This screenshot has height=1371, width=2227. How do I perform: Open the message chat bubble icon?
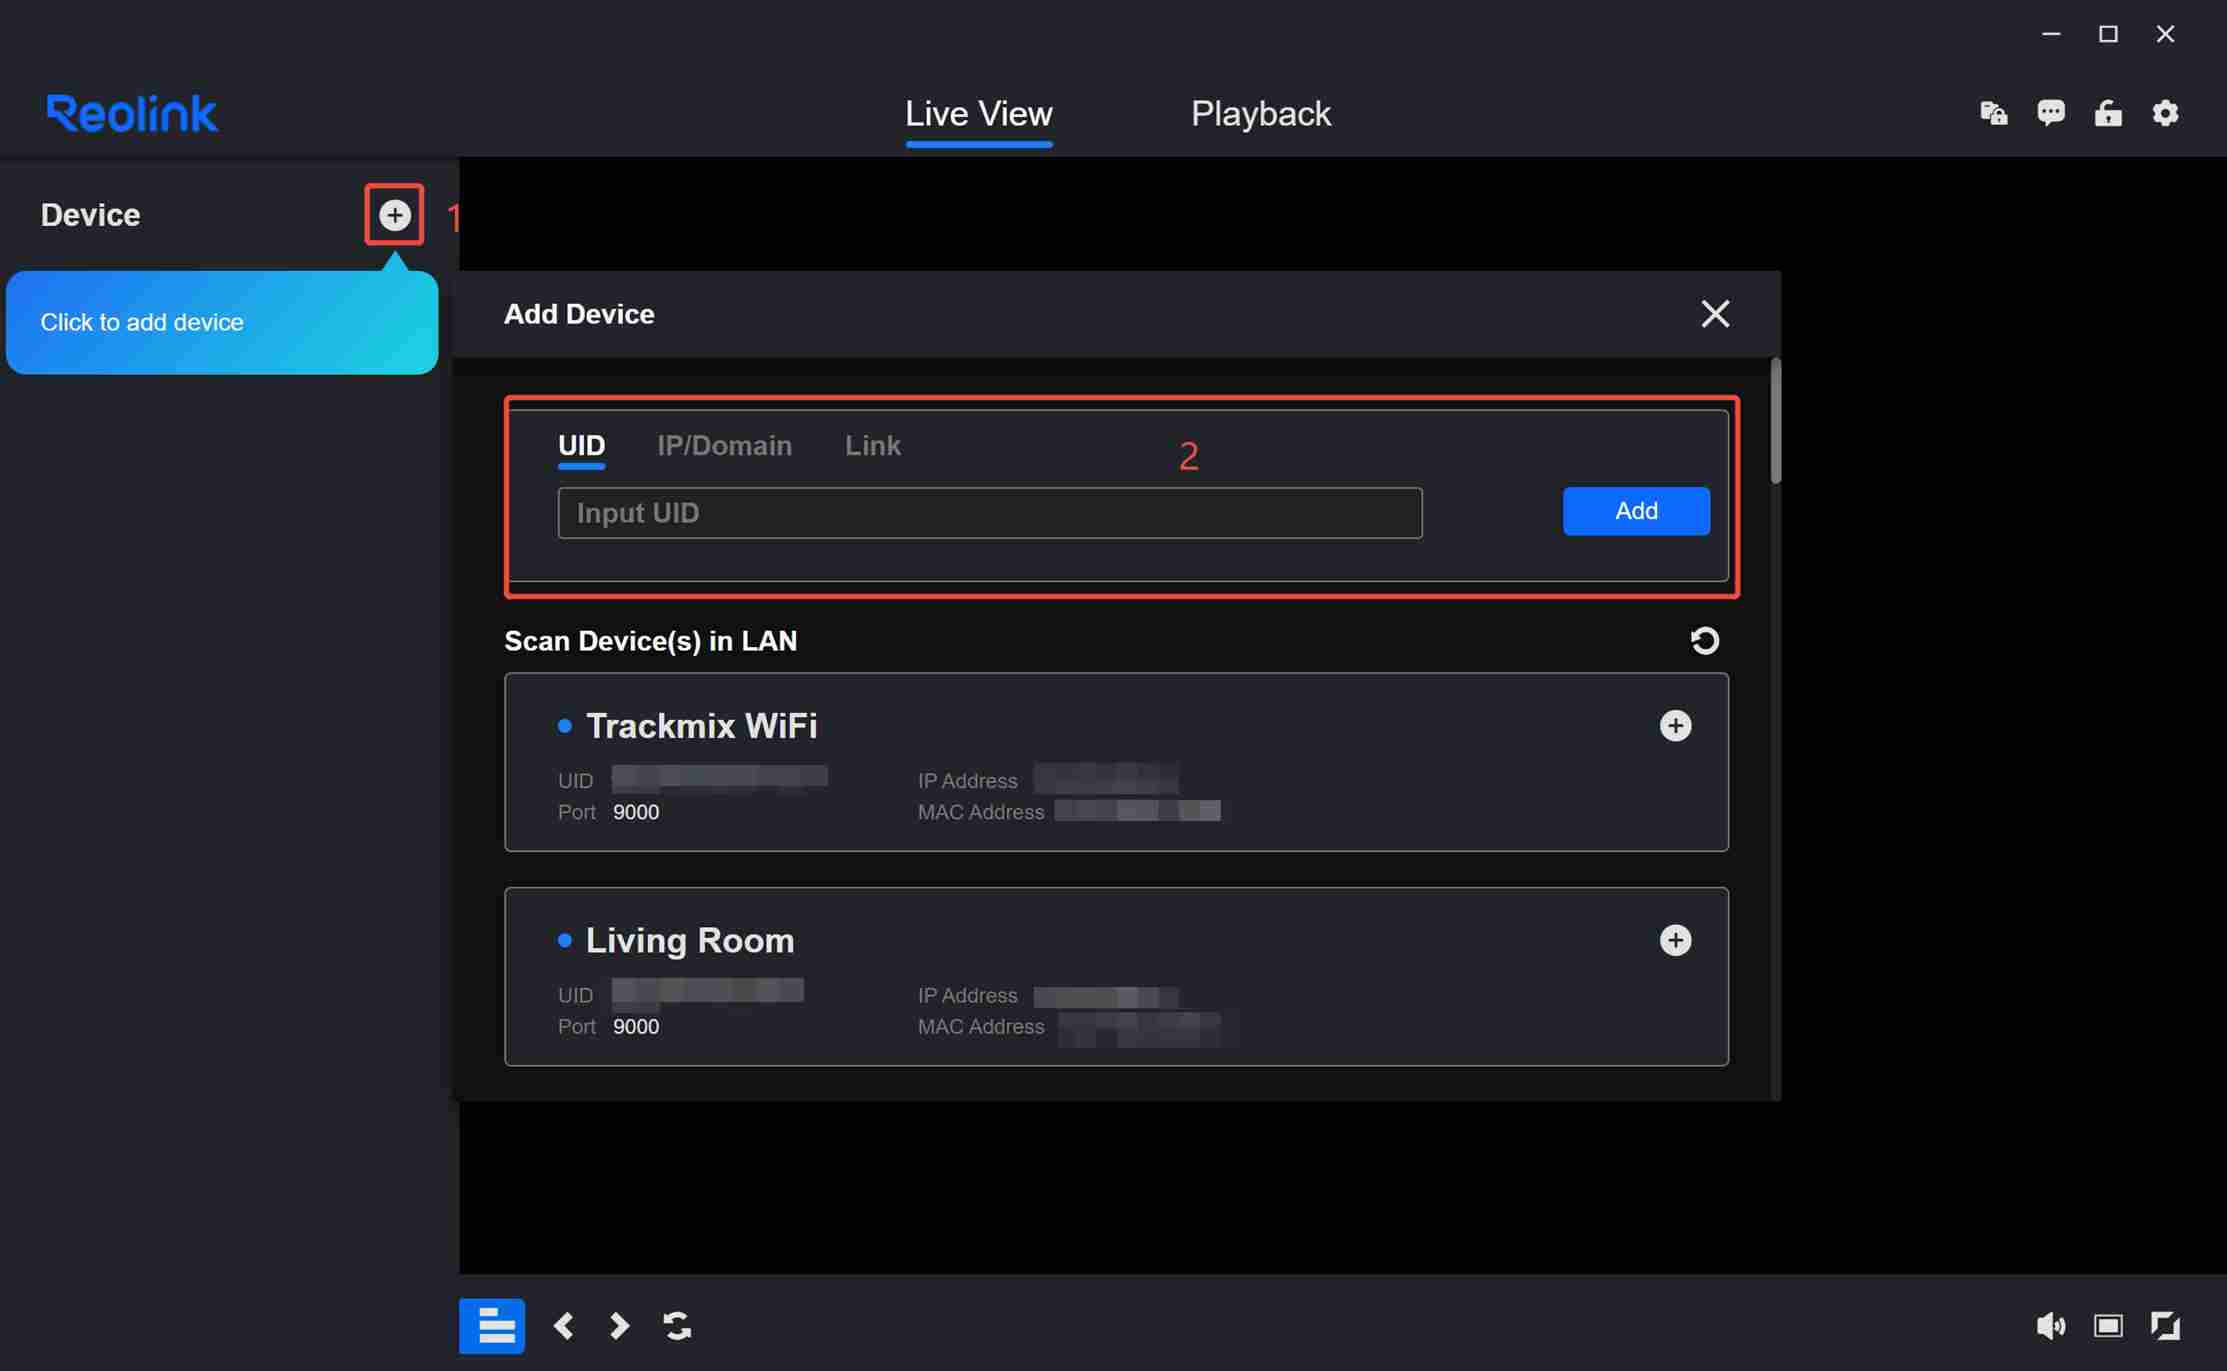(x=2050, y=113)
